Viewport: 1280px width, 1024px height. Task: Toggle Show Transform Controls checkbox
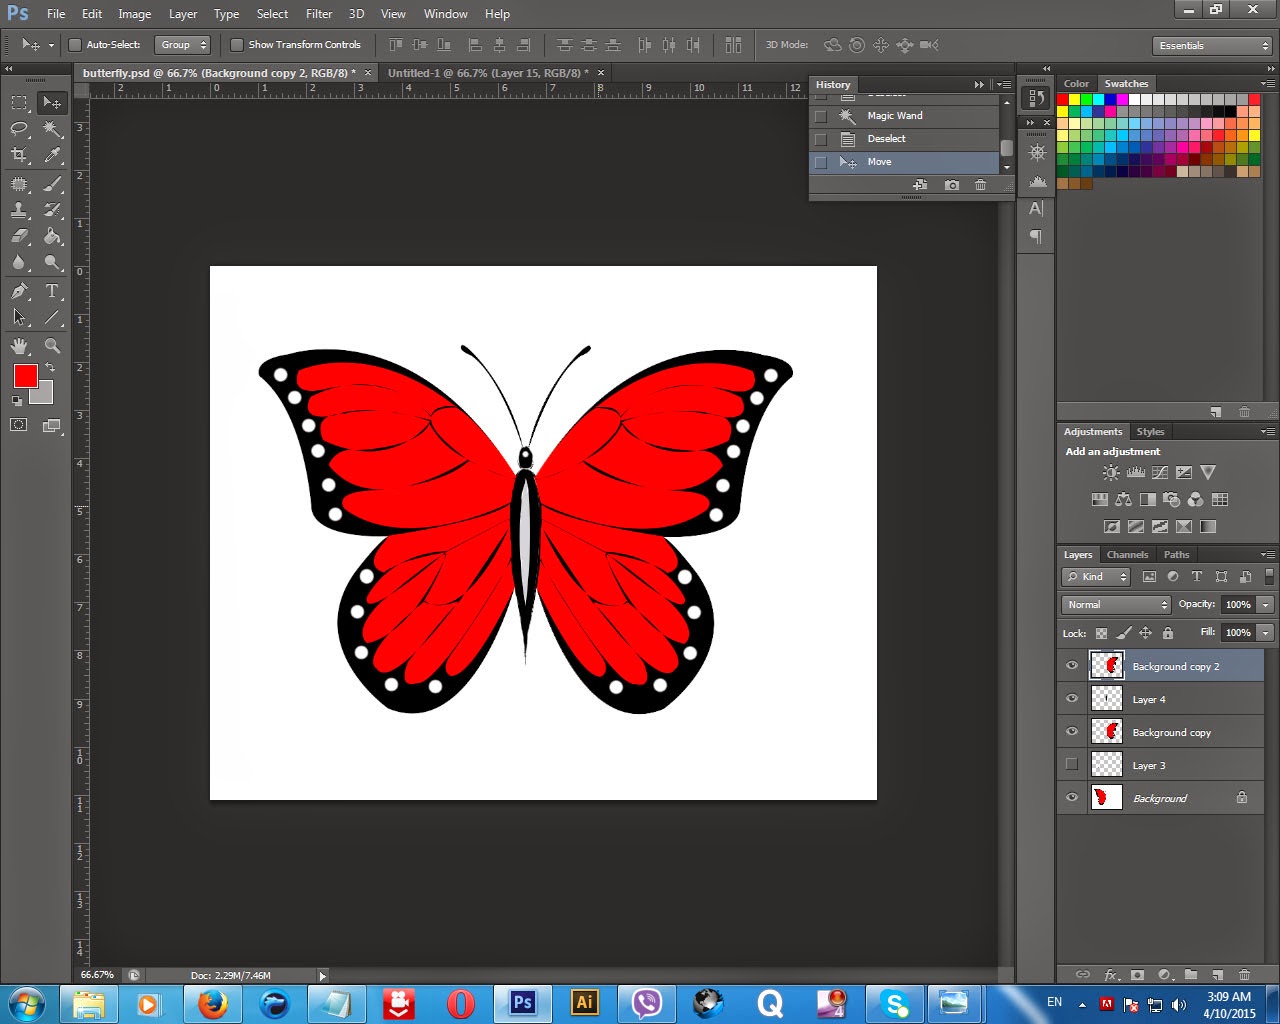point(237,45)
